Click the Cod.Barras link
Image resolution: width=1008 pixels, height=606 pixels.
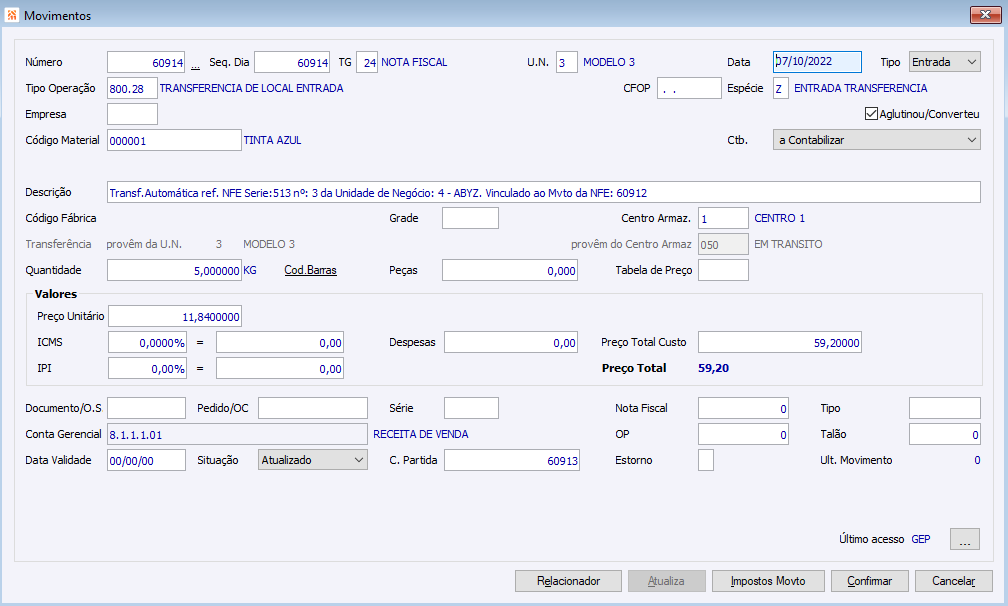pos(310,271)
